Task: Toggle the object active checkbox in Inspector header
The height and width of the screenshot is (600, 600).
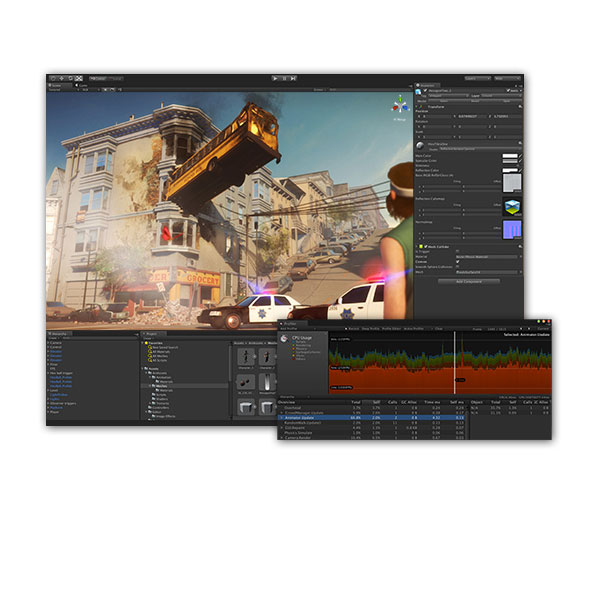Action: [424, 91]
